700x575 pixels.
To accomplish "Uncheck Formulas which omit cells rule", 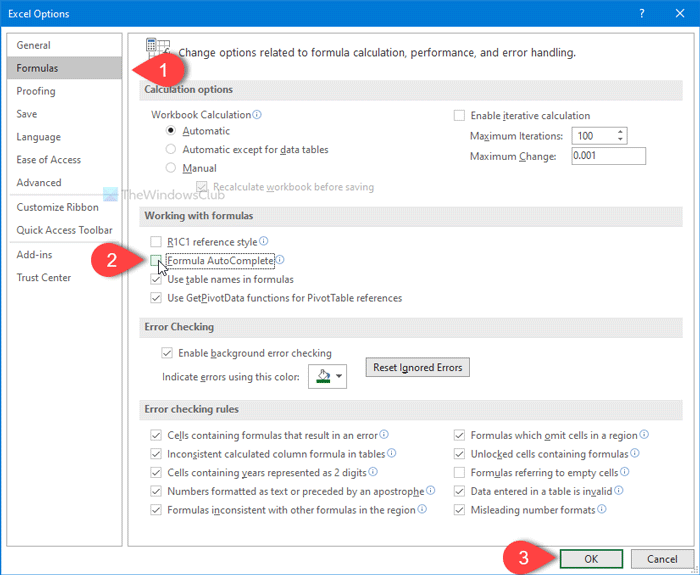I will (459, 435).
